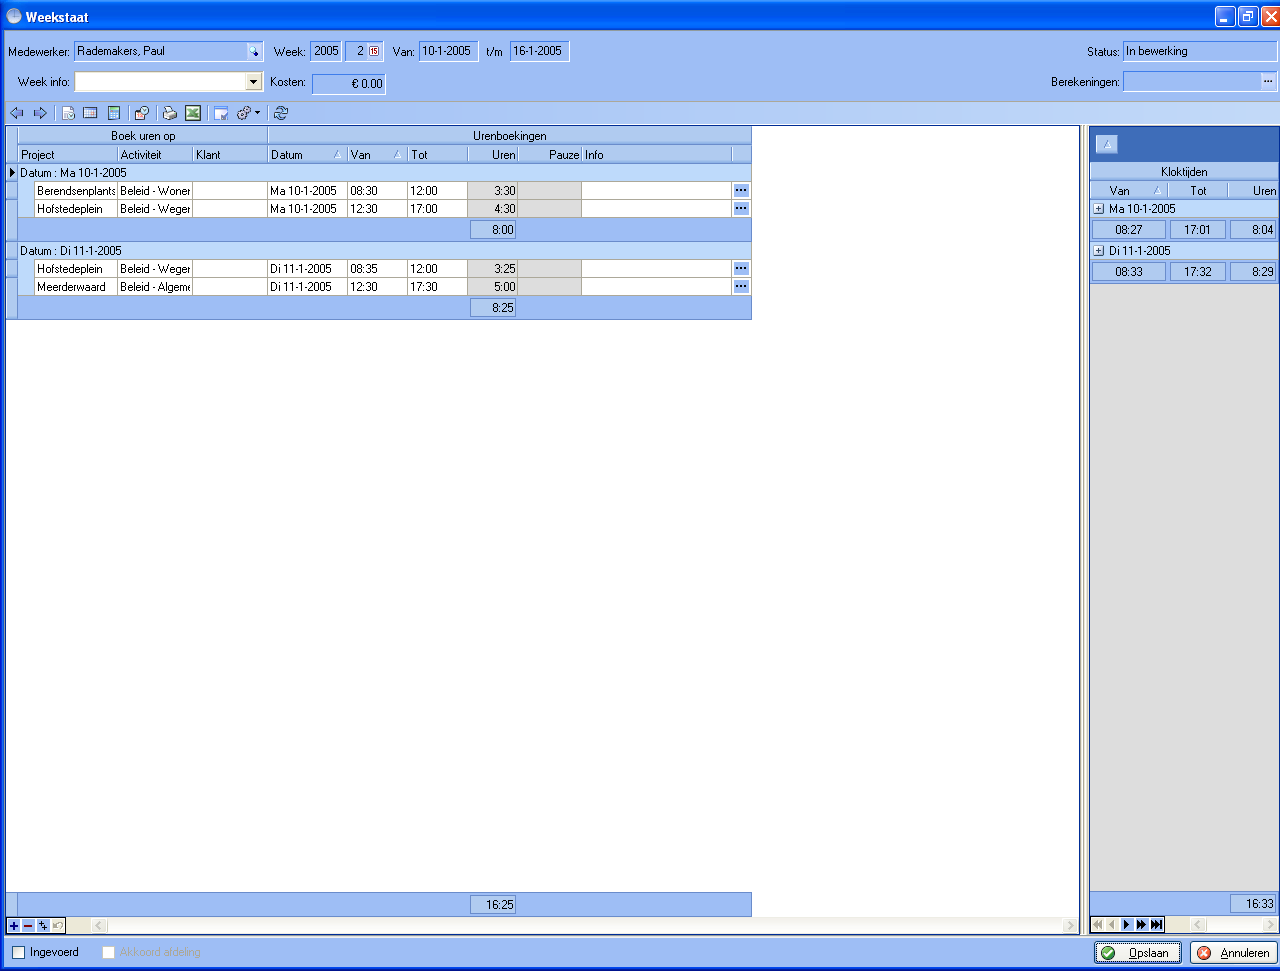Viewport: 1280px width, 971px height.
Task: Click Kloktijden horizontal scrollbar right arrow
Action: coord(1272,925)
